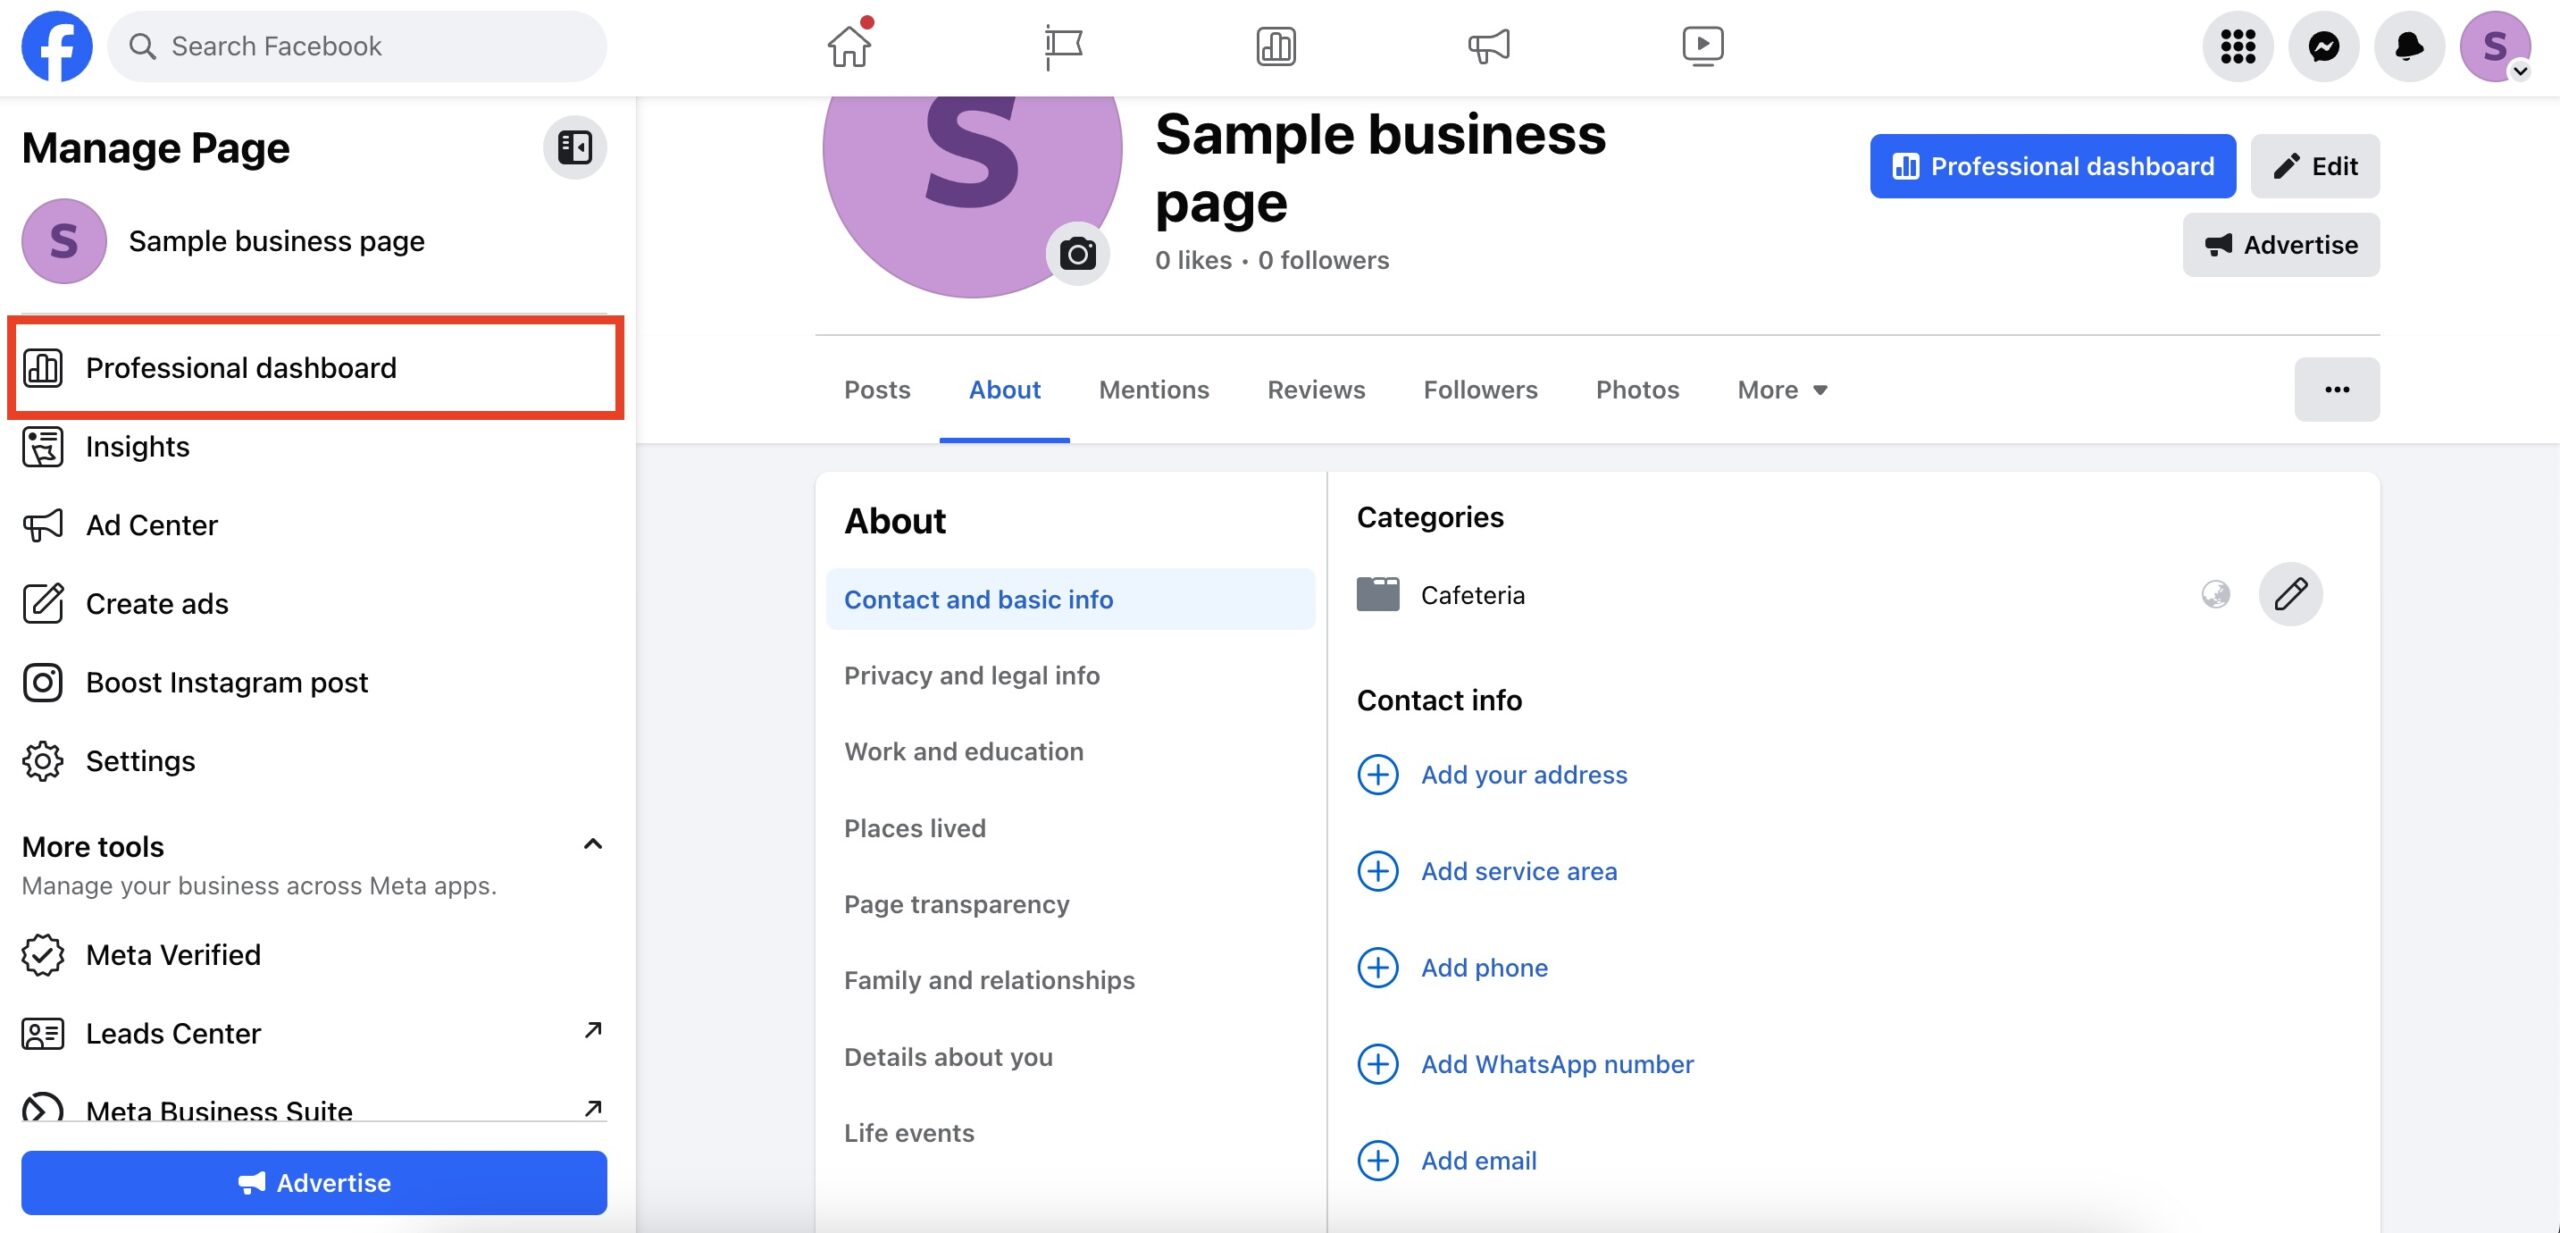Click the Ad Center icon
This screenshot has width=2560, height=1233.
coord(42,523)
